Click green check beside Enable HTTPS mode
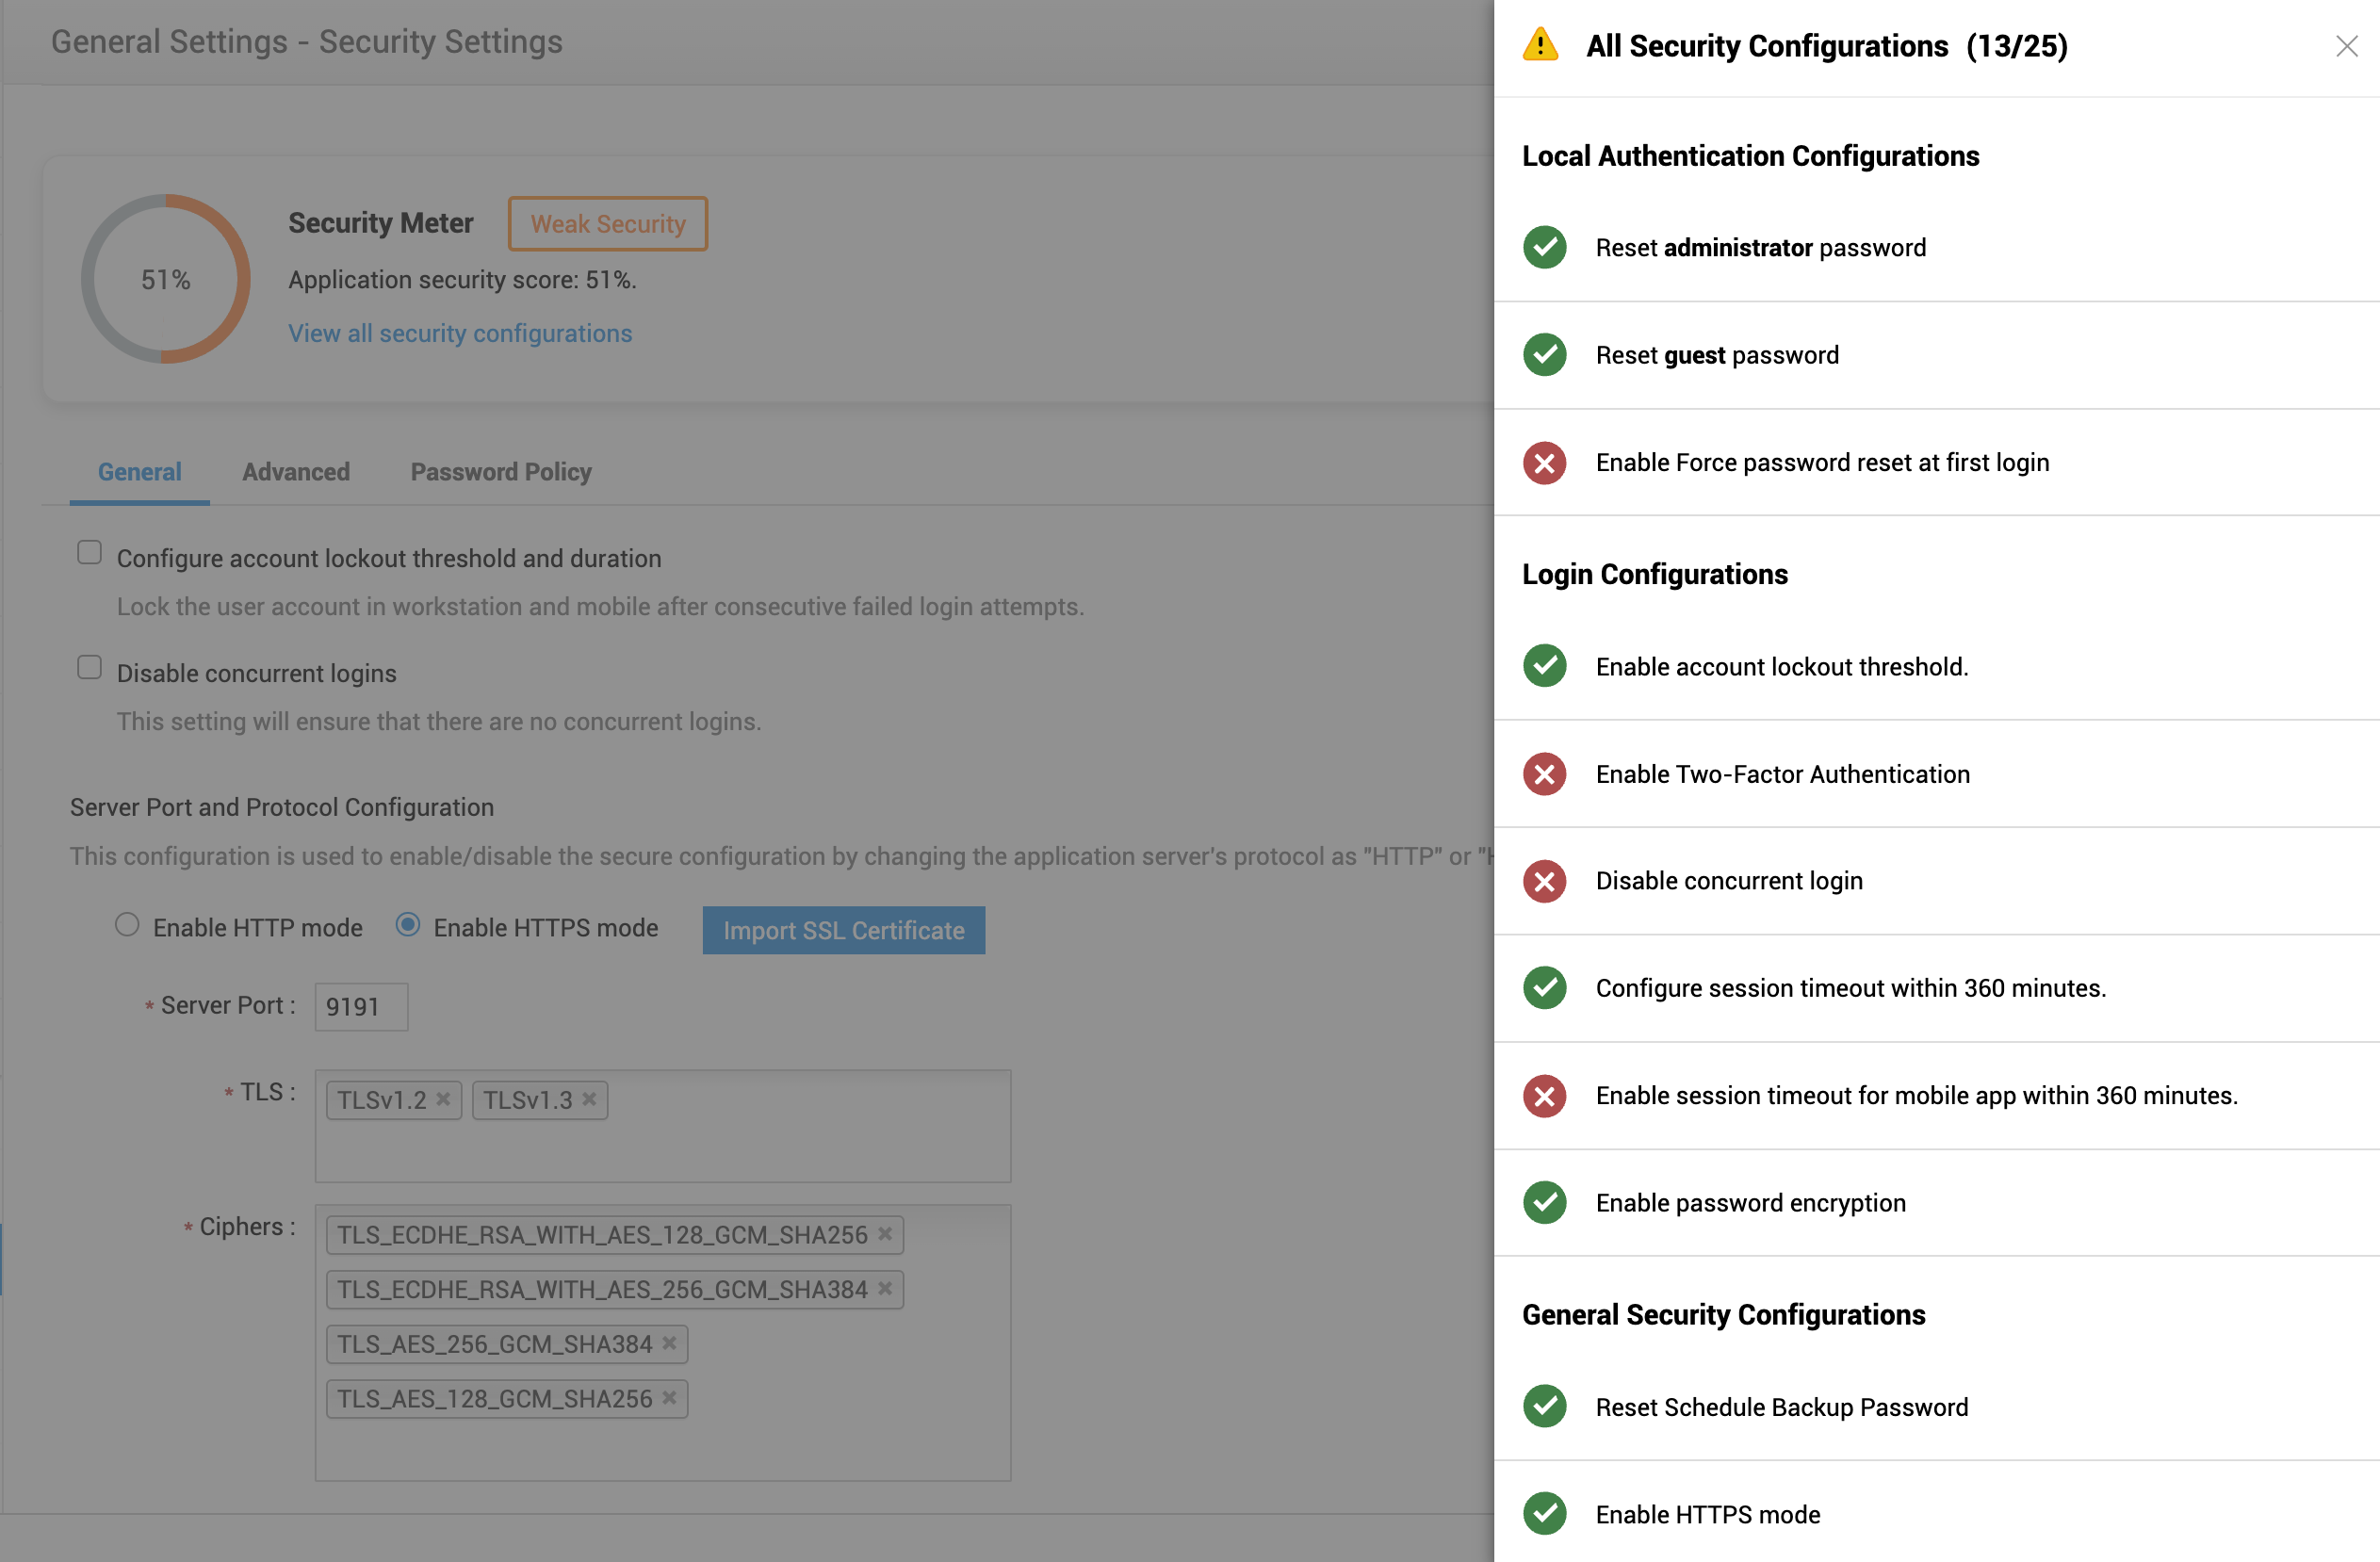This screenshot has height=1562, width=2380. pyautogui.click(x=1544, y=1513)
